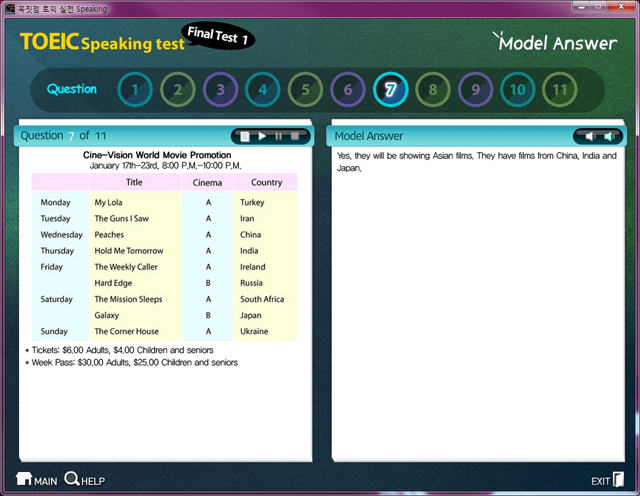The width and height of the screenshot is (640, 496).
Task: Navigate to question 8
Action: pos(433,90)
